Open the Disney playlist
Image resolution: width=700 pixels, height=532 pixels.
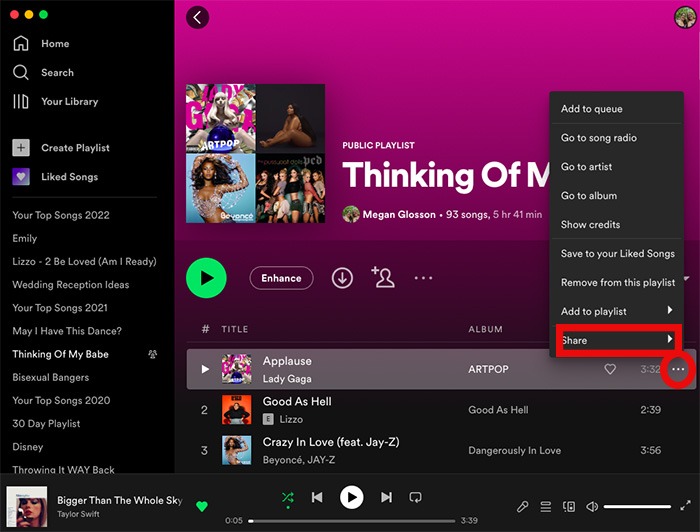28,447
